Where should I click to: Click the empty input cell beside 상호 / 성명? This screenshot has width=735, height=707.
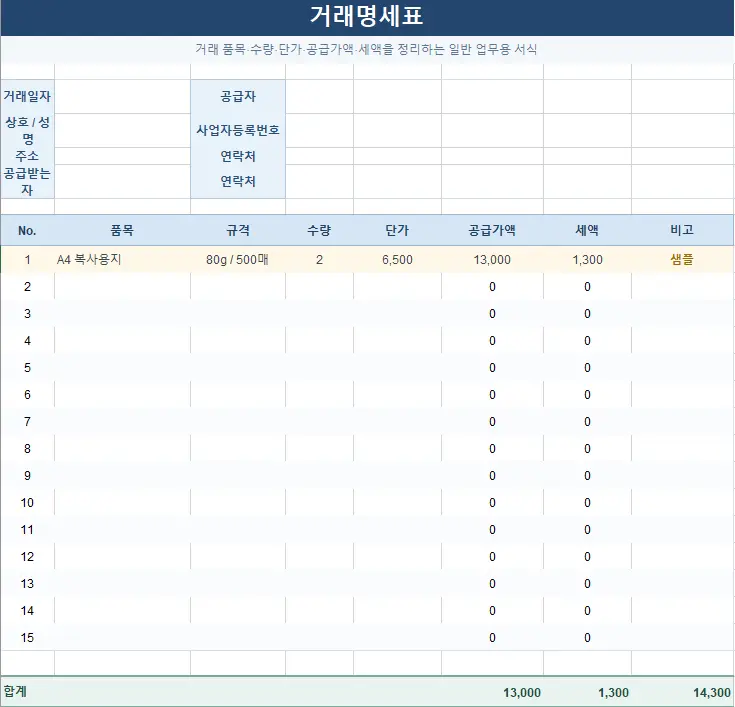(x=122, y=130)
